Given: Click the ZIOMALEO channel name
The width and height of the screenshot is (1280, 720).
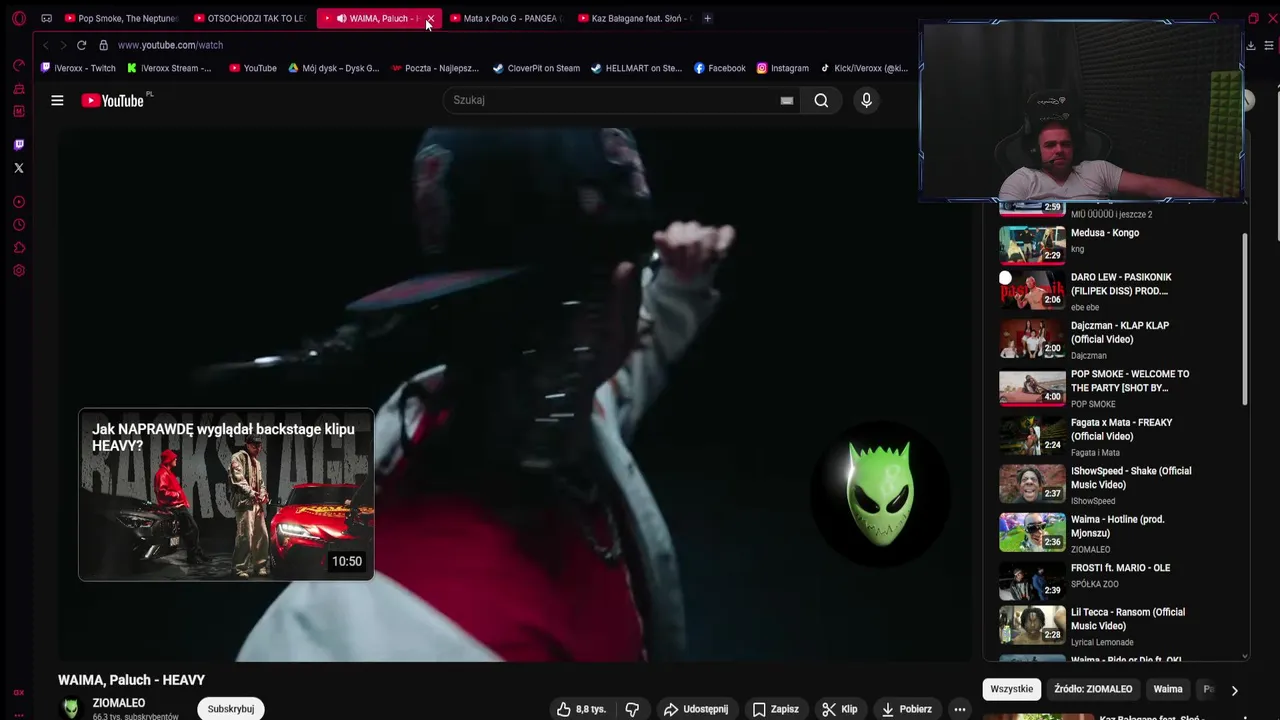Looking at the screenshot, I should tap(119, 703).
